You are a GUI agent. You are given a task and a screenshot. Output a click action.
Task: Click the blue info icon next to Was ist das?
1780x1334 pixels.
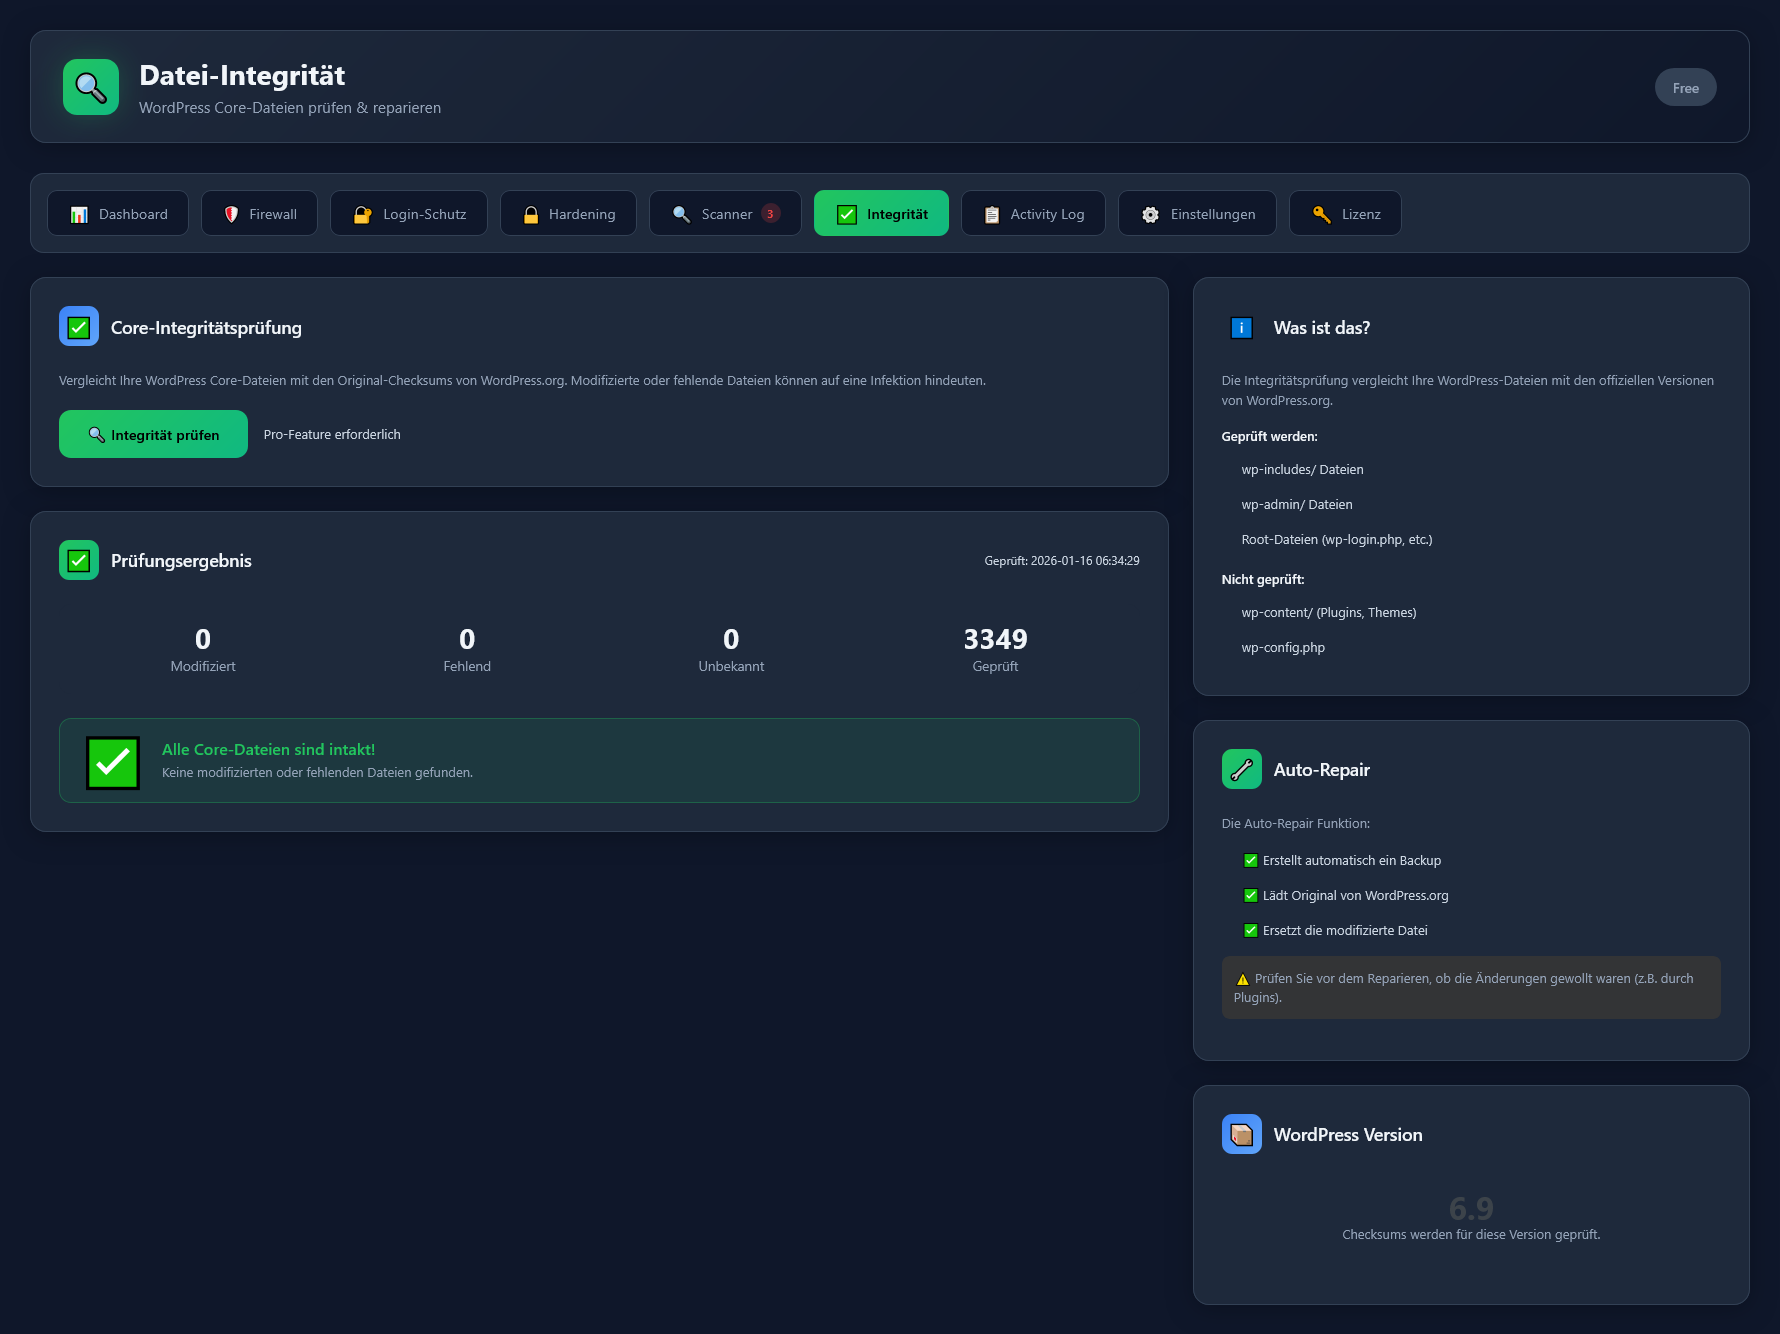[x=1241, y=328]
